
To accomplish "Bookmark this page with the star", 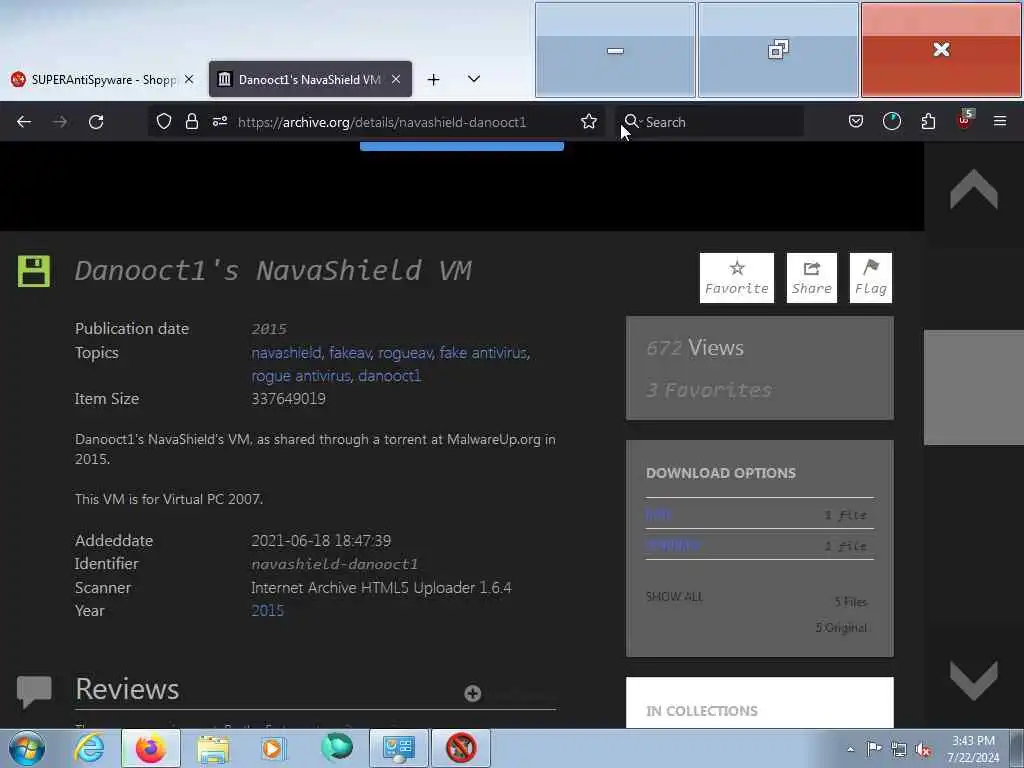I will point(588,121).
